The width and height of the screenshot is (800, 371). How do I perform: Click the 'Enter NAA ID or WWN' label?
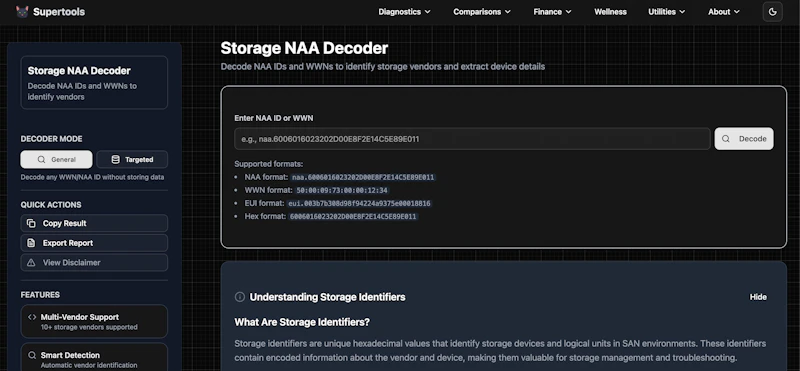tap(273, 118)
